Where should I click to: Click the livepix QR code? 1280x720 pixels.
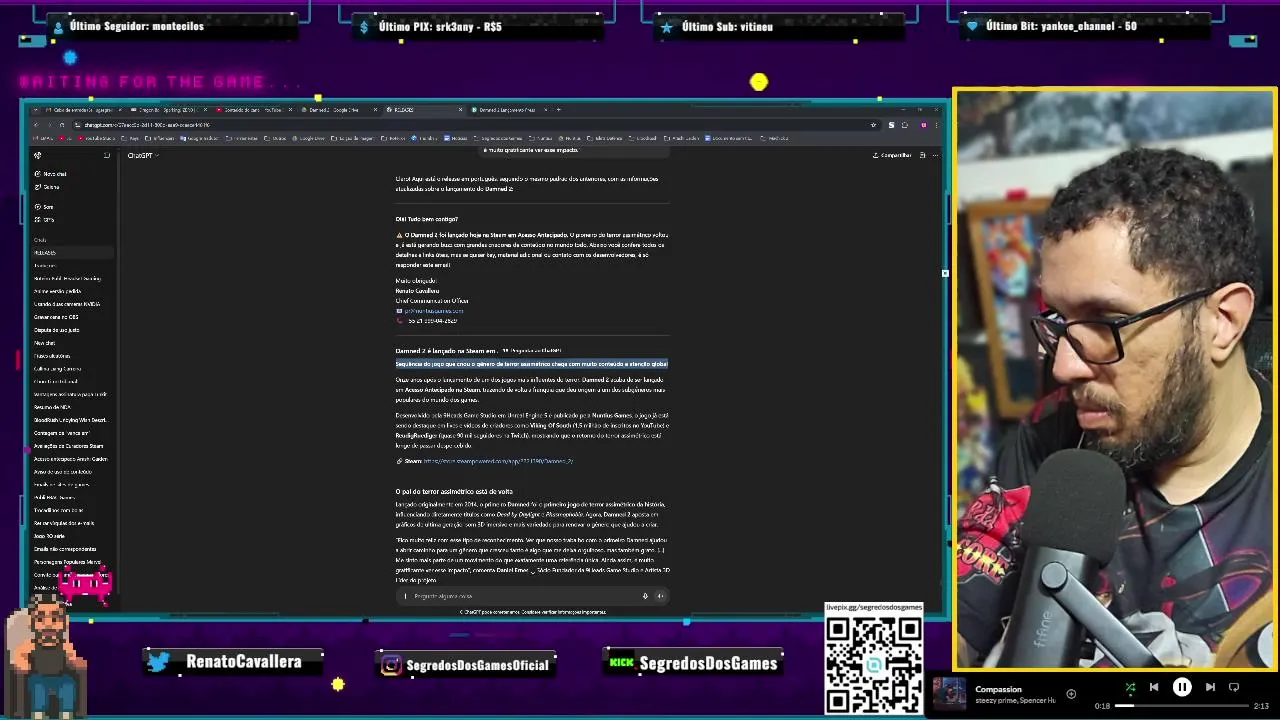[874, 662]
